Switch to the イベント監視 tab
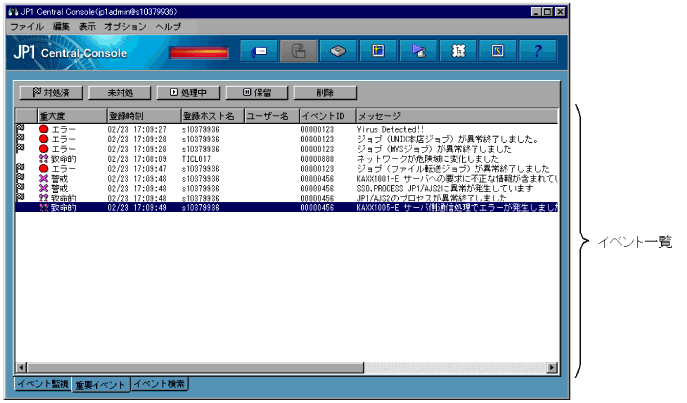This screenshot has height=403, width=687. click(x=42, y=384)
